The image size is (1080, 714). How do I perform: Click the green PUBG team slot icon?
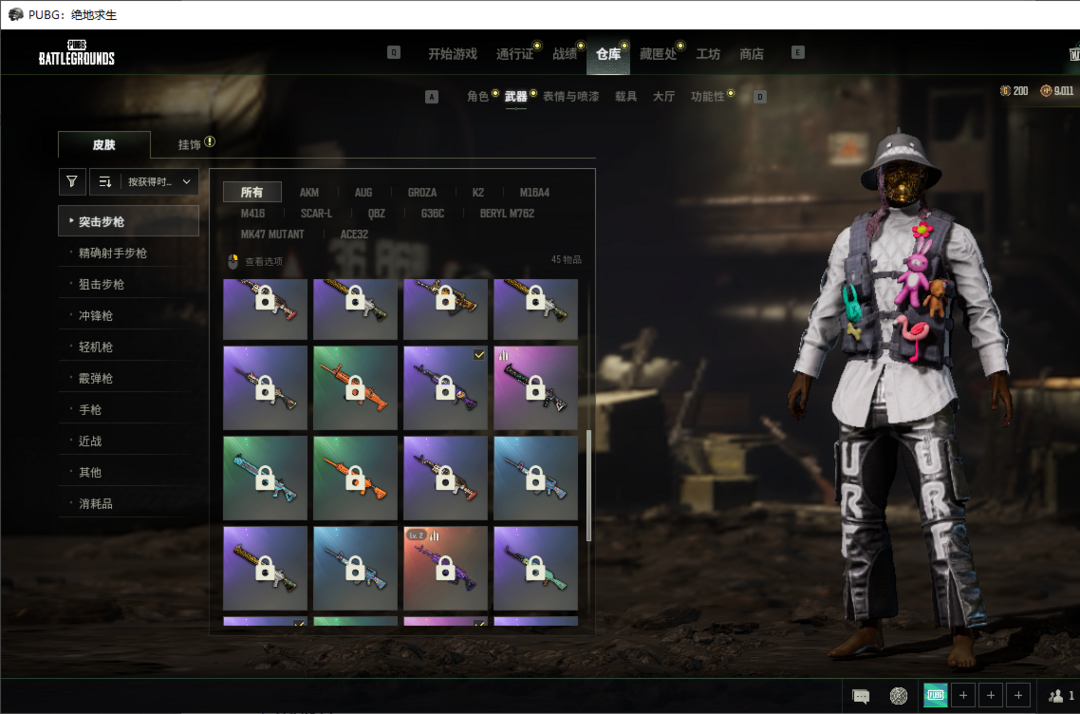point(935,696)
